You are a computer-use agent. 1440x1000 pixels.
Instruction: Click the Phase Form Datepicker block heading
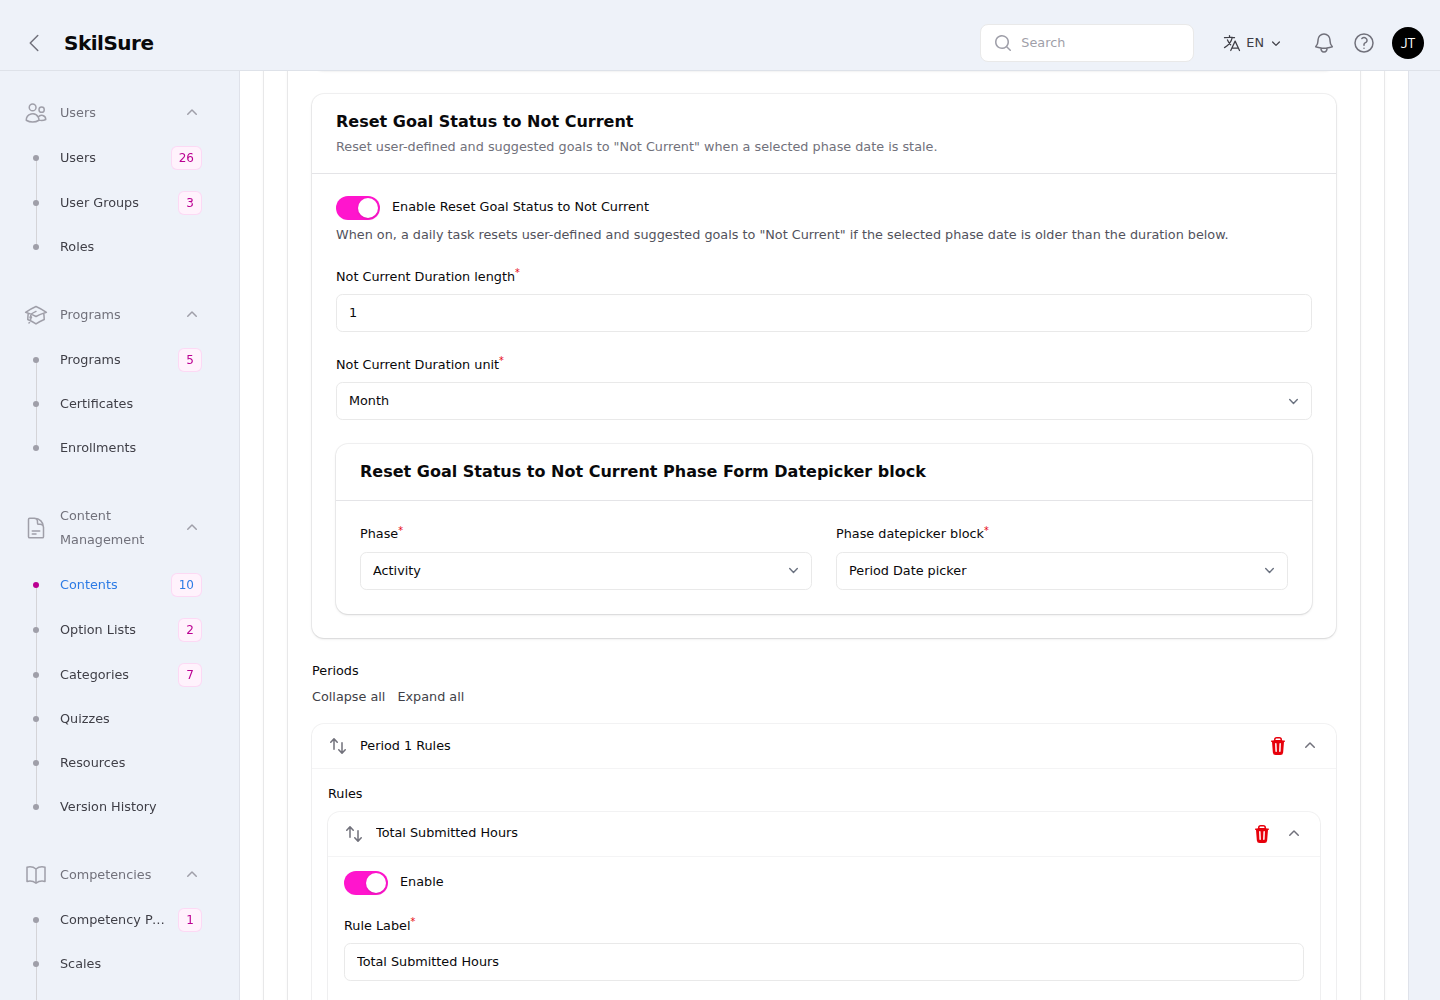(643, 472)
